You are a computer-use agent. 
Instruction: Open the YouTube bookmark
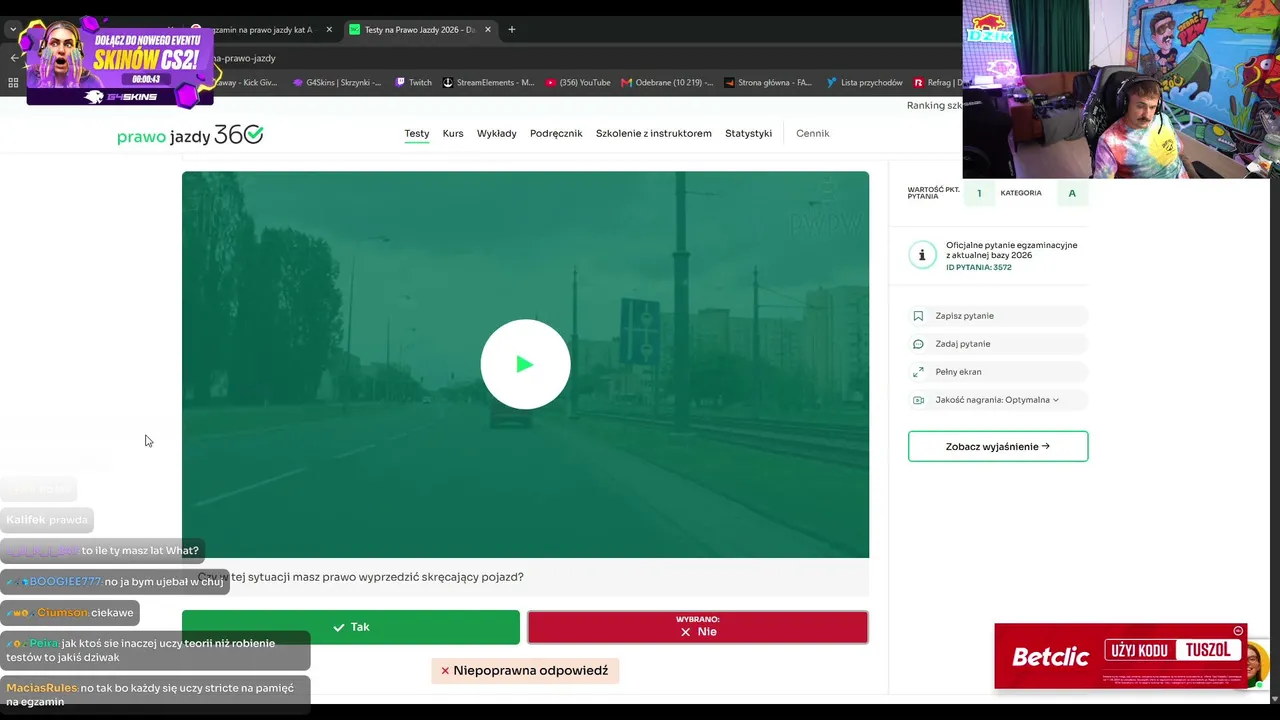tap(577, 83)
